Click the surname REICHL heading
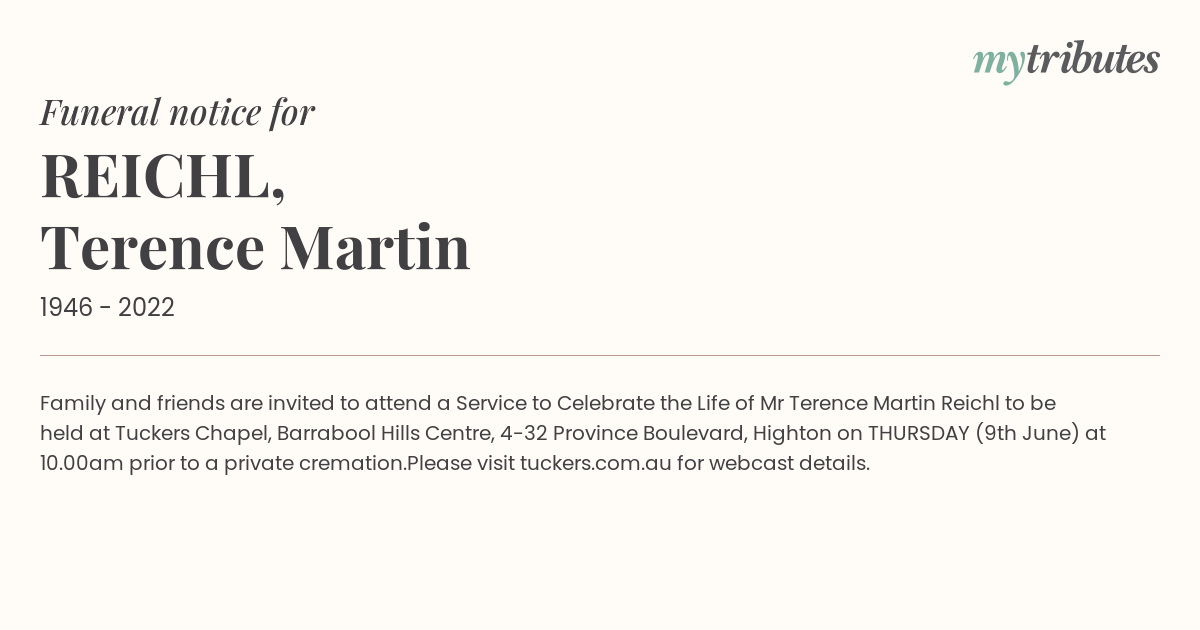1200x630 pixels. point(163,176)
